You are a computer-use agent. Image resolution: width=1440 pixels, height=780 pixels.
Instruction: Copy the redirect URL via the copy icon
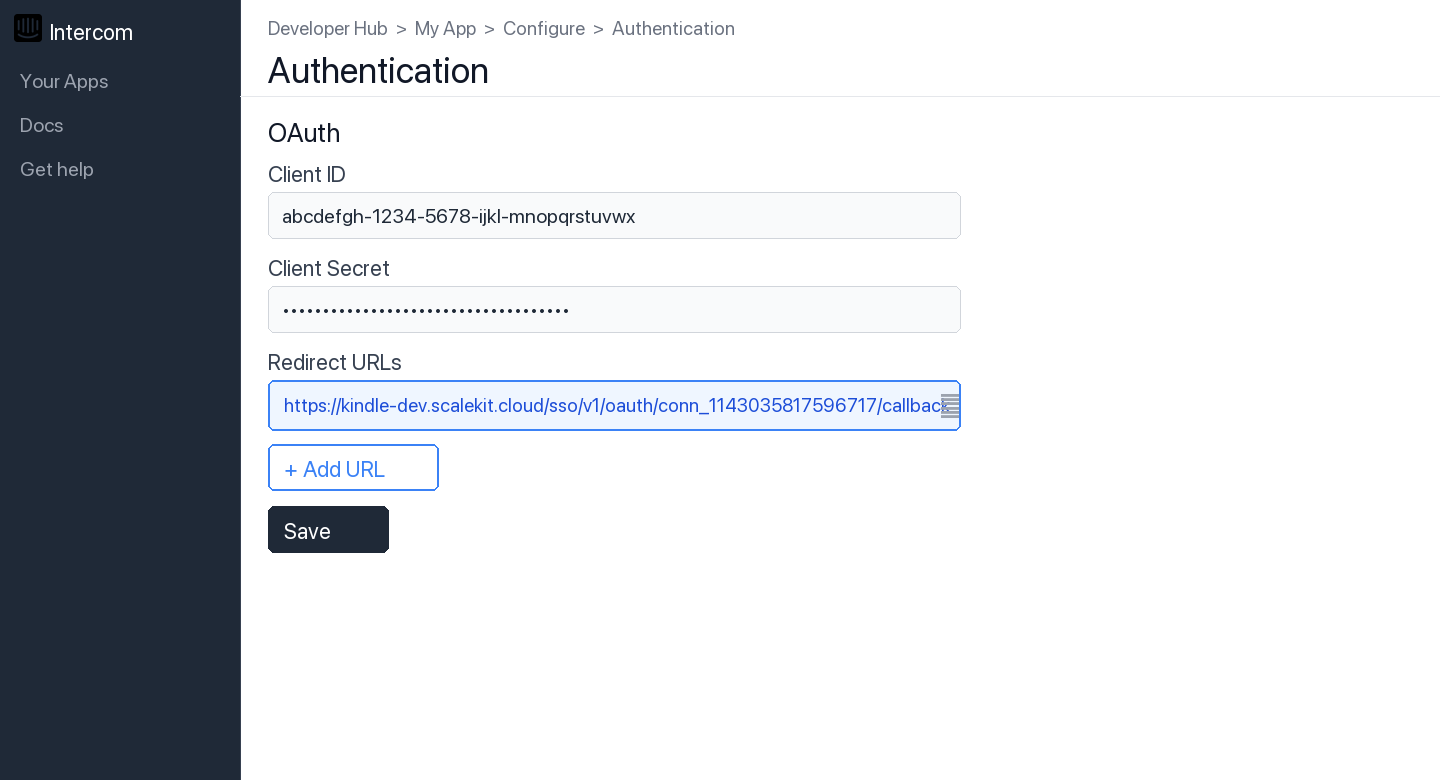pos(949,405)
